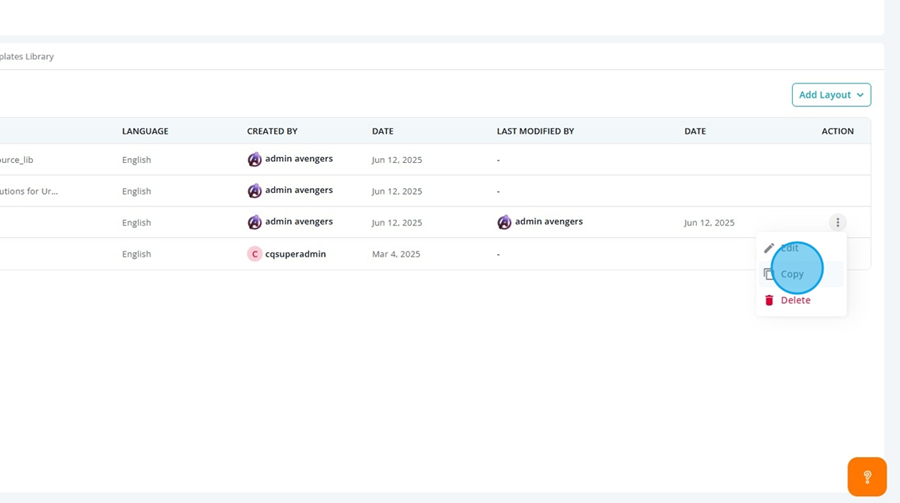Click the Add Layout chevron arrow
The height and width of the screenshot is (503, 900).
point(860,95)
